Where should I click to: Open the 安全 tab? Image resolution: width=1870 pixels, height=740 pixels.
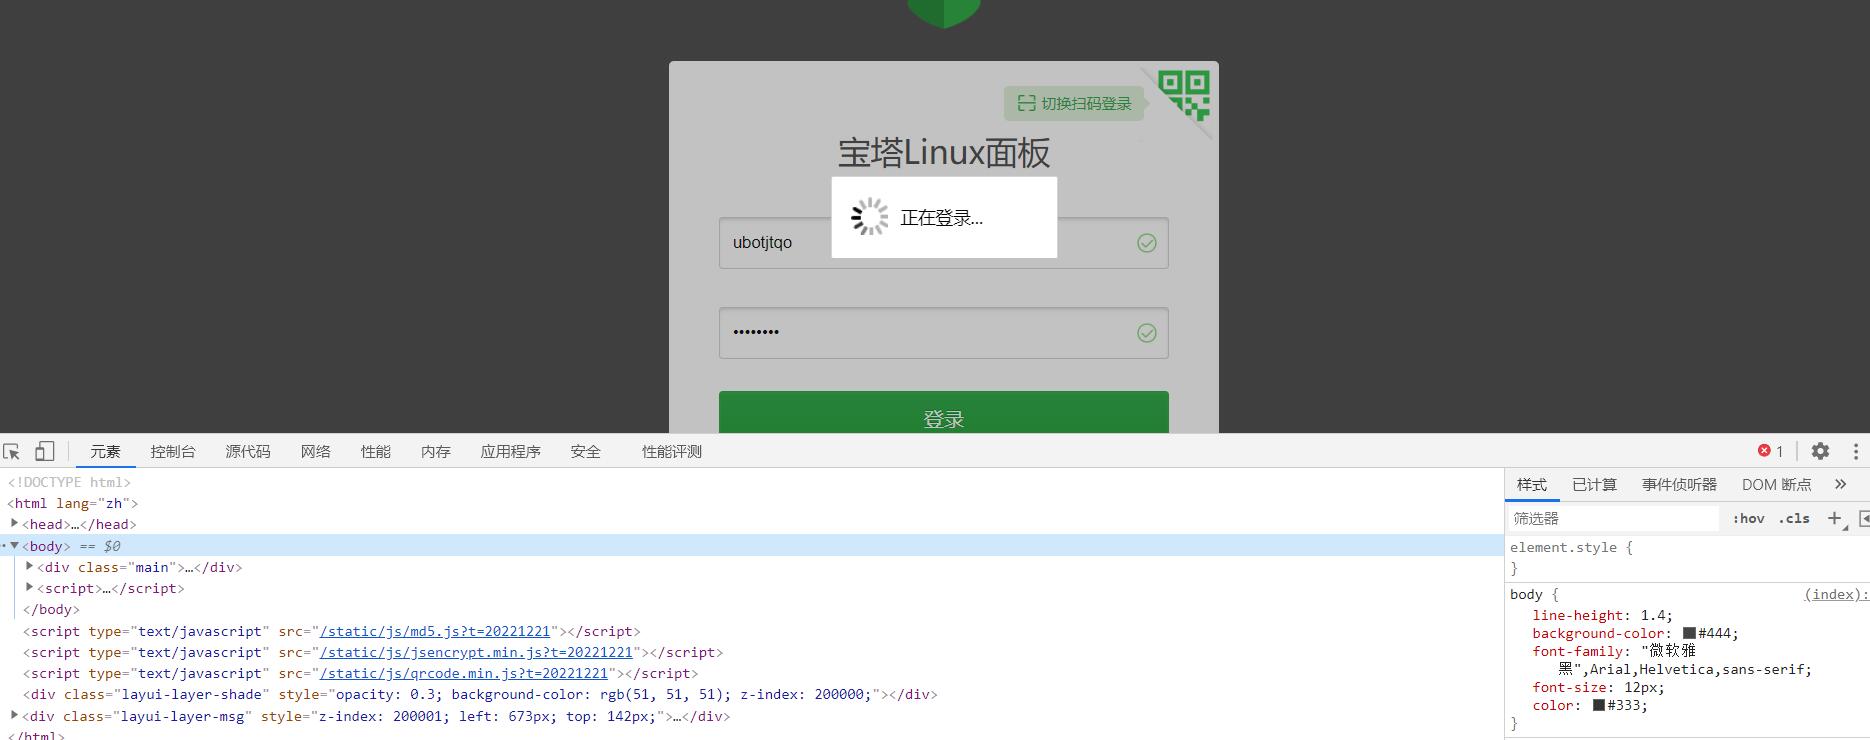[x=586, y=452]
